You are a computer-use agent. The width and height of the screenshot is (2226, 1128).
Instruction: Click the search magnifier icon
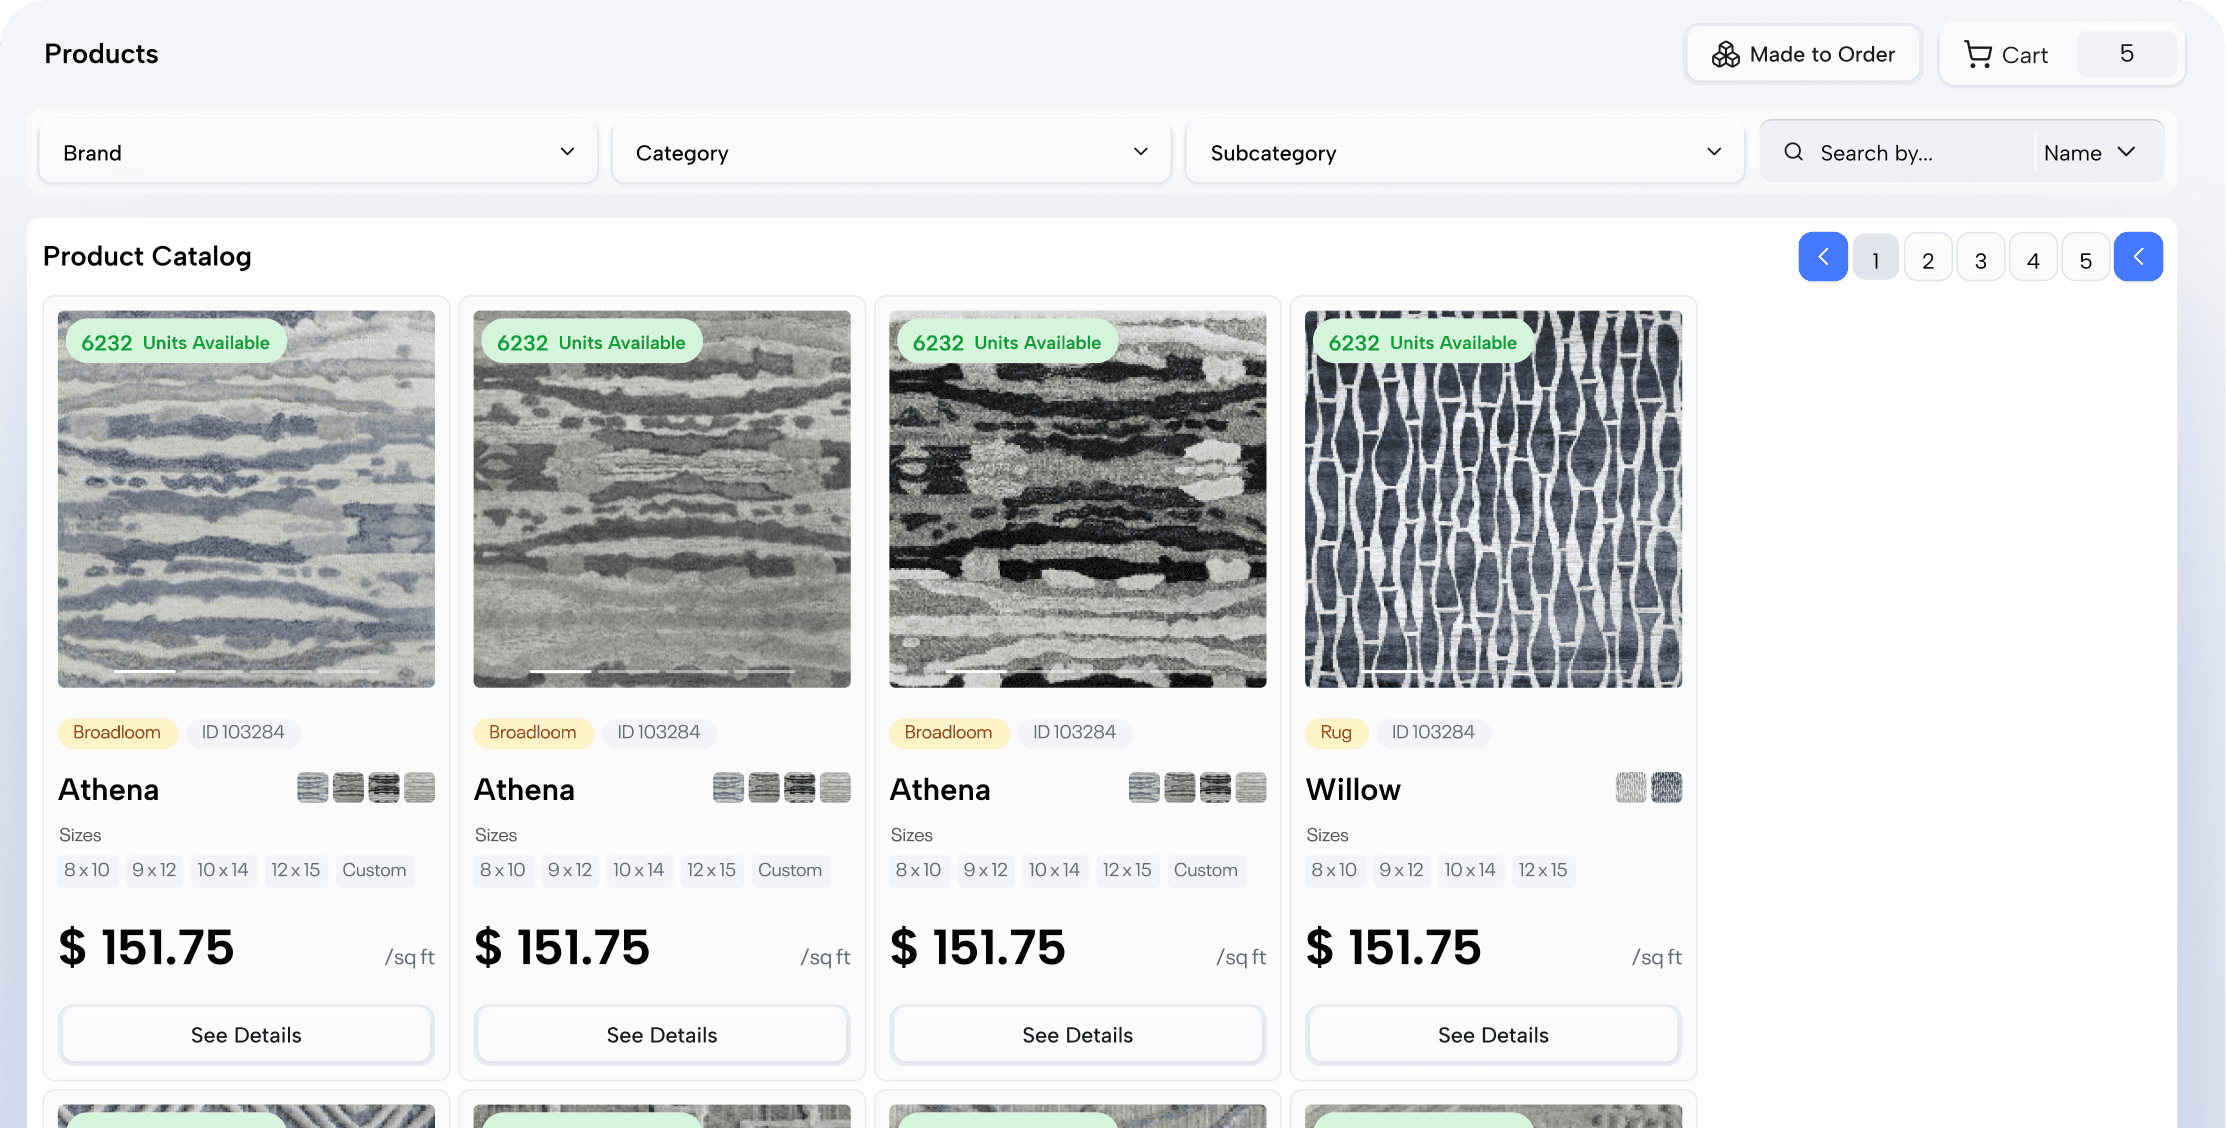click(x=1794, y=152)
